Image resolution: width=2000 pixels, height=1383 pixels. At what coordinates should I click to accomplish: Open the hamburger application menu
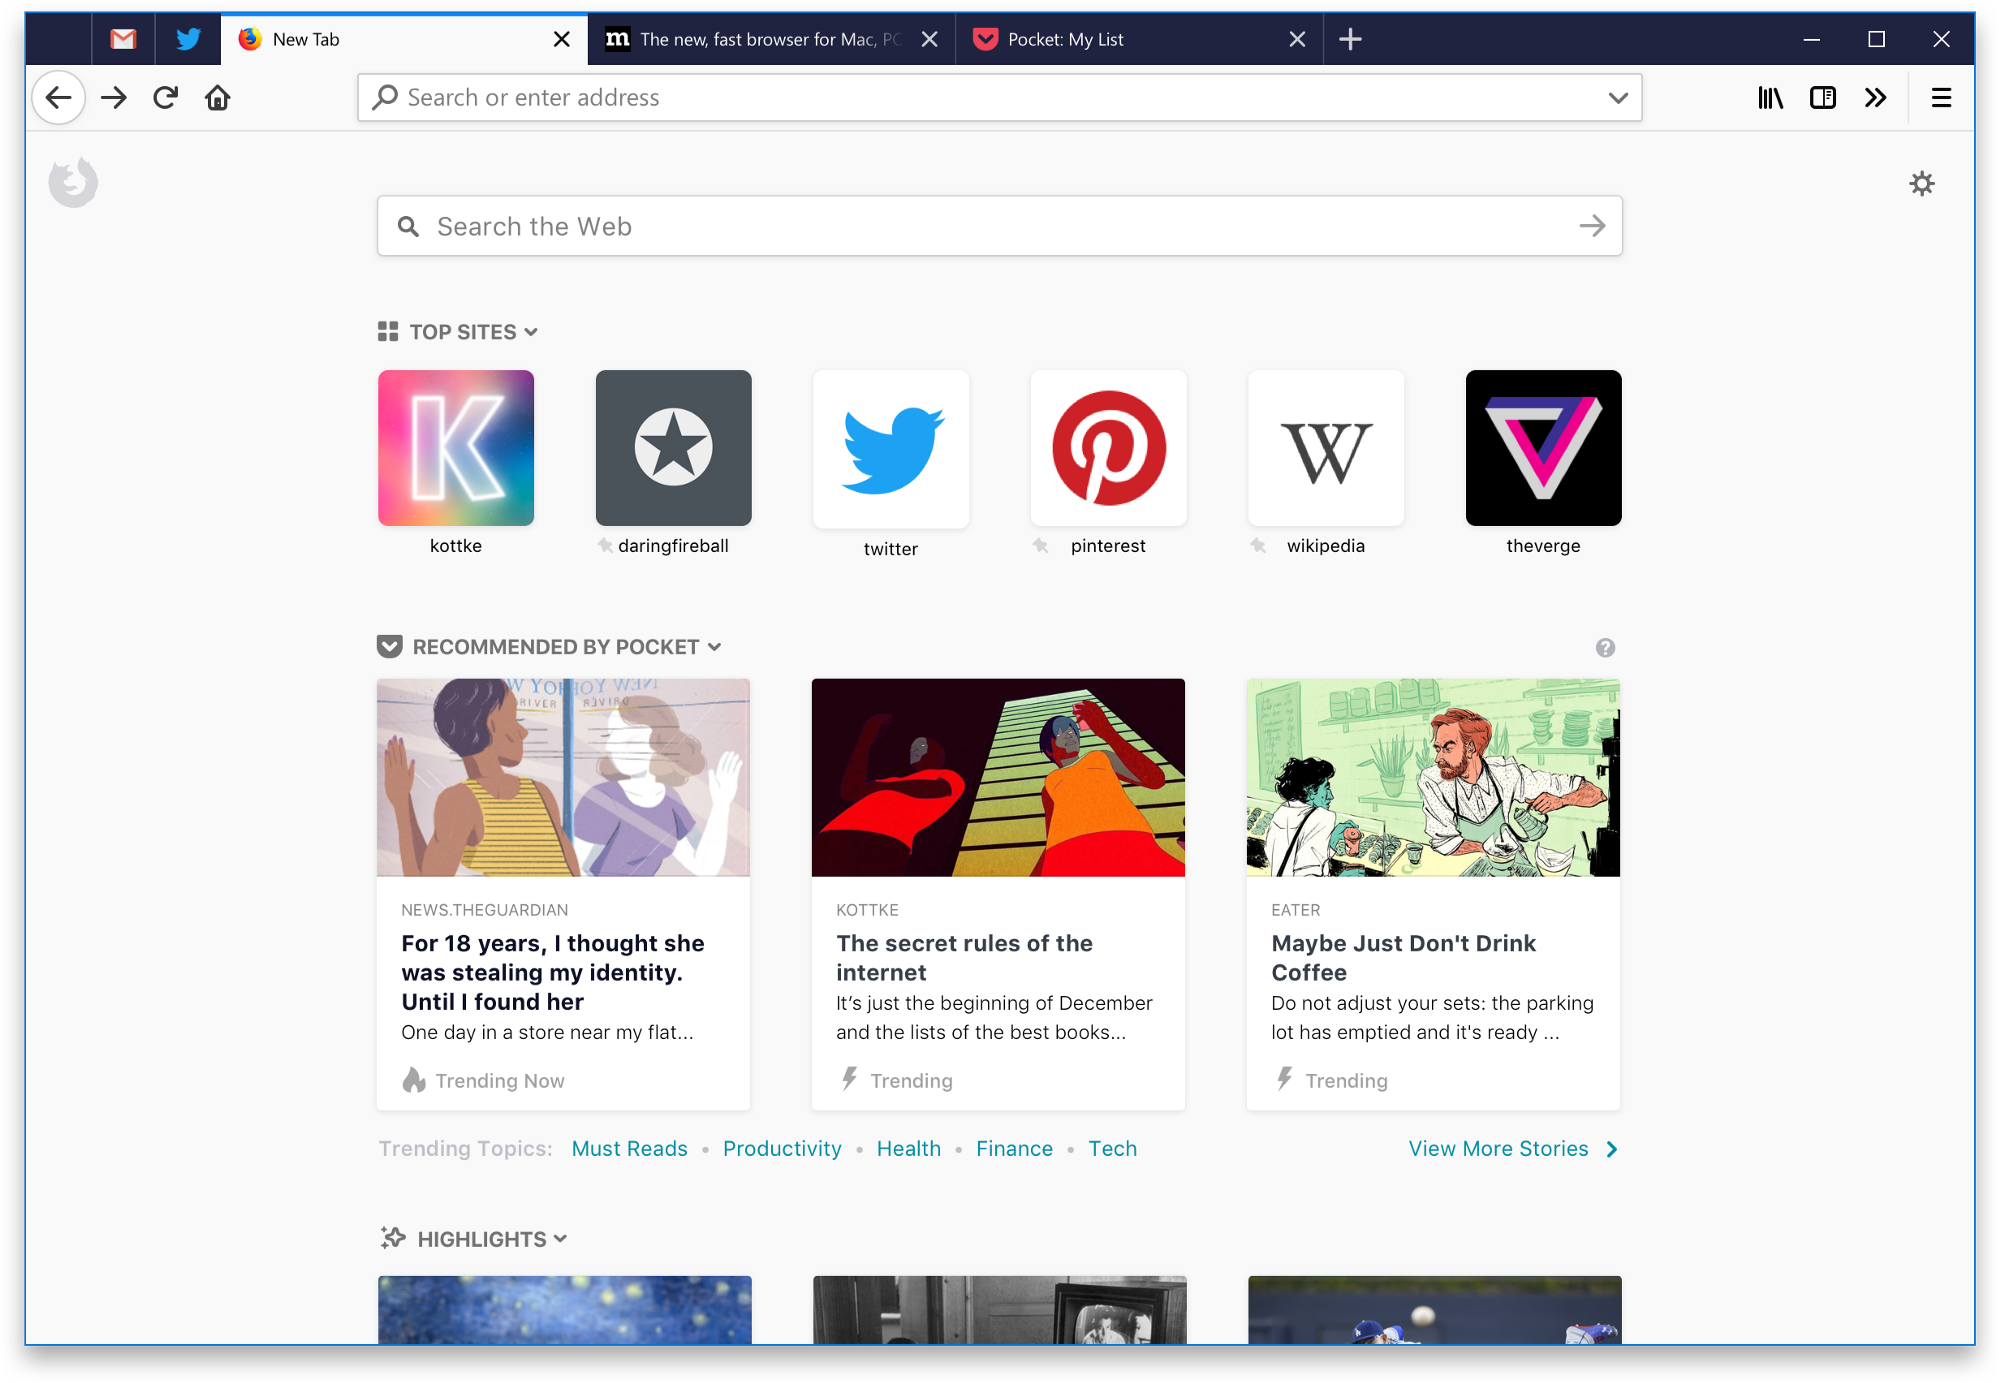(x=1941, y=97)
